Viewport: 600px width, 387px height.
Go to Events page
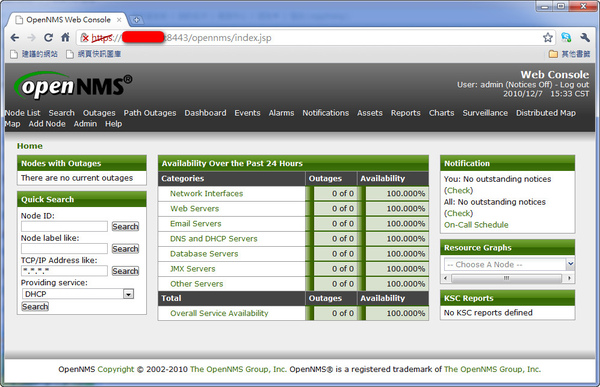[x=247, y=113]
